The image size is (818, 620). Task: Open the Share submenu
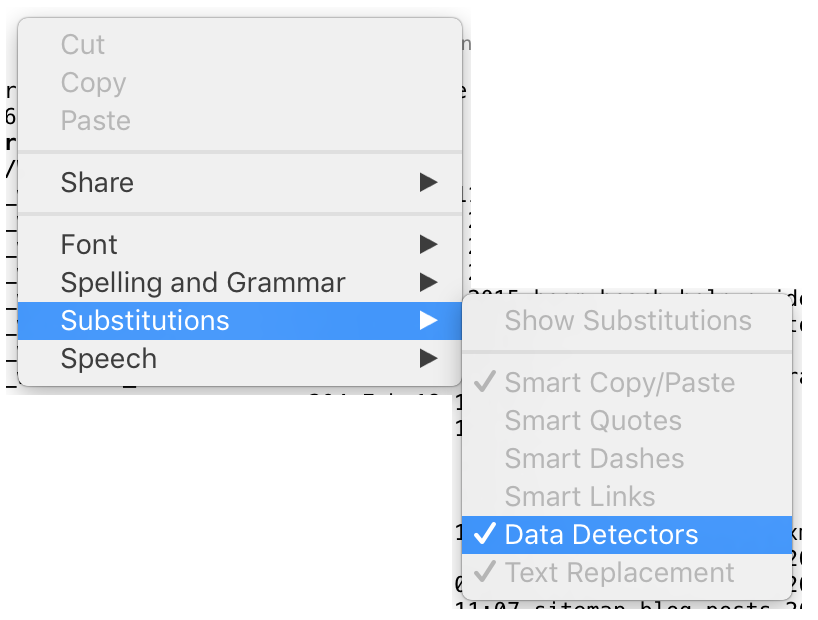(240, 182)
